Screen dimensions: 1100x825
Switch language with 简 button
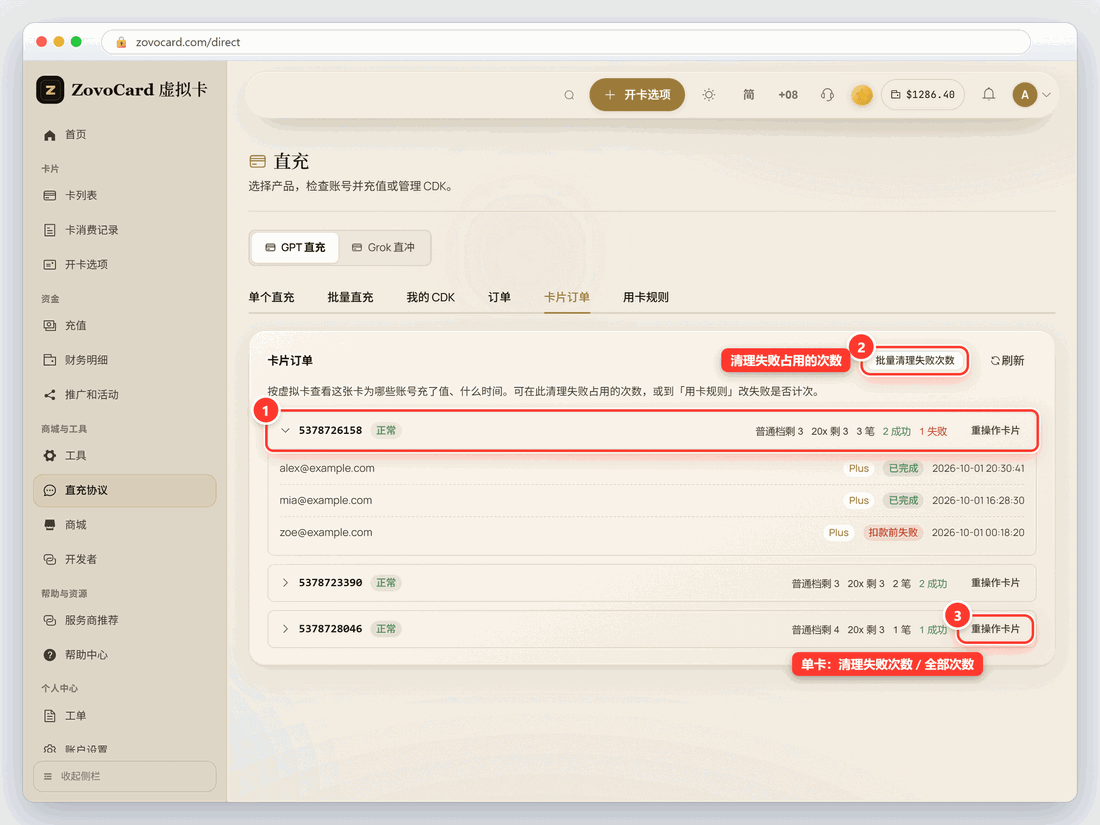coord(749,95)
